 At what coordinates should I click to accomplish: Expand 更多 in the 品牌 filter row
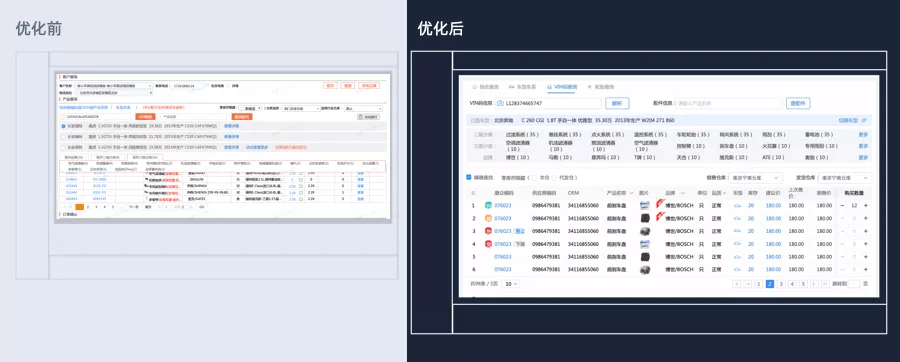point(863,158)
